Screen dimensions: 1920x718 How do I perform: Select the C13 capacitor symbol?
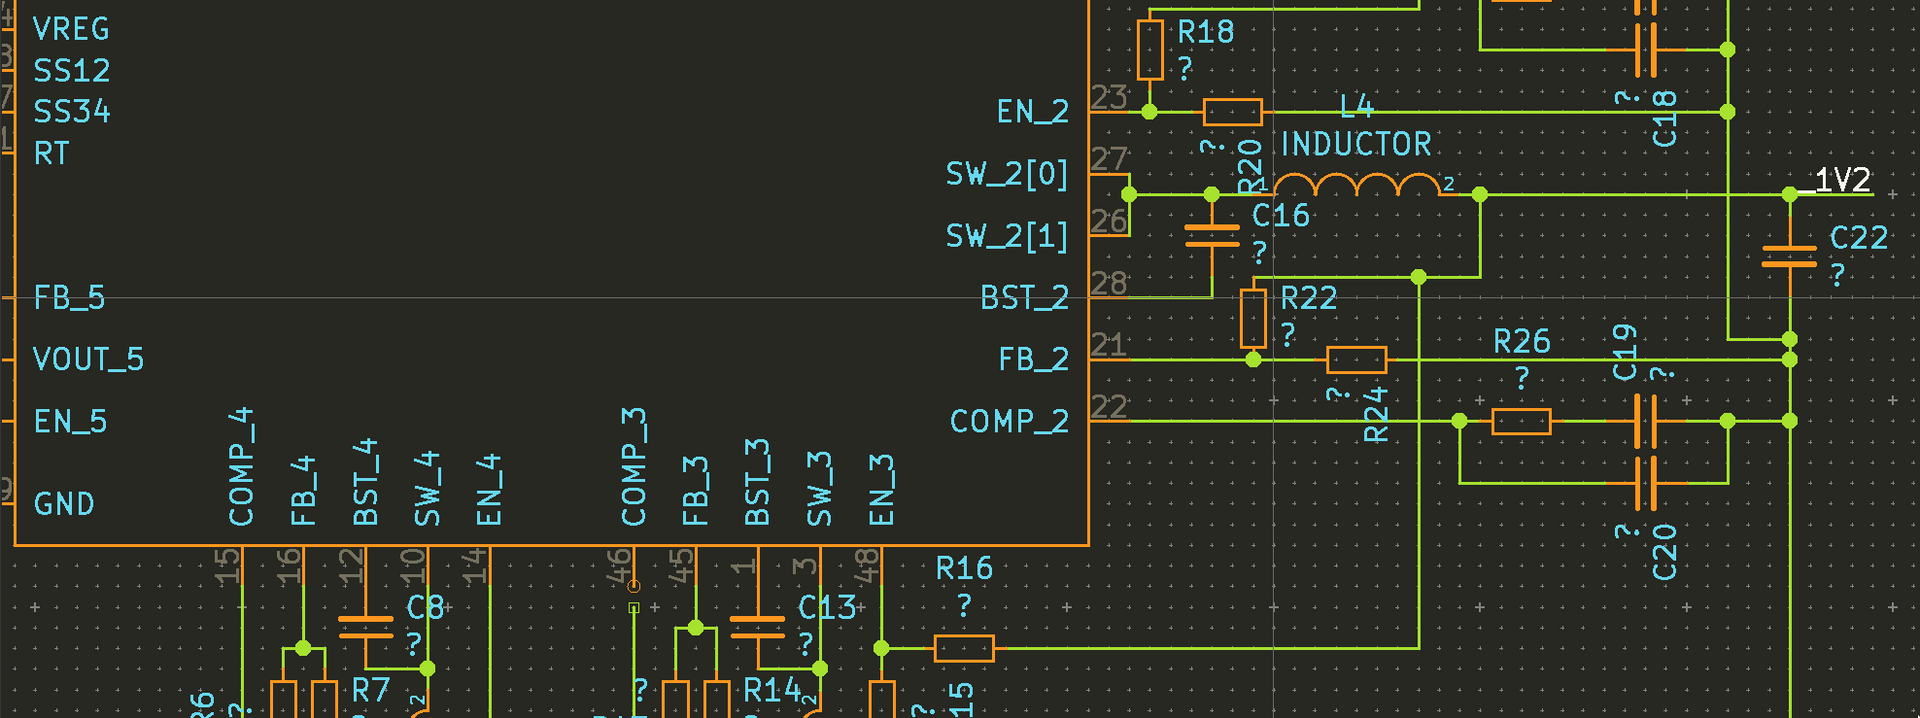[757, 627]
